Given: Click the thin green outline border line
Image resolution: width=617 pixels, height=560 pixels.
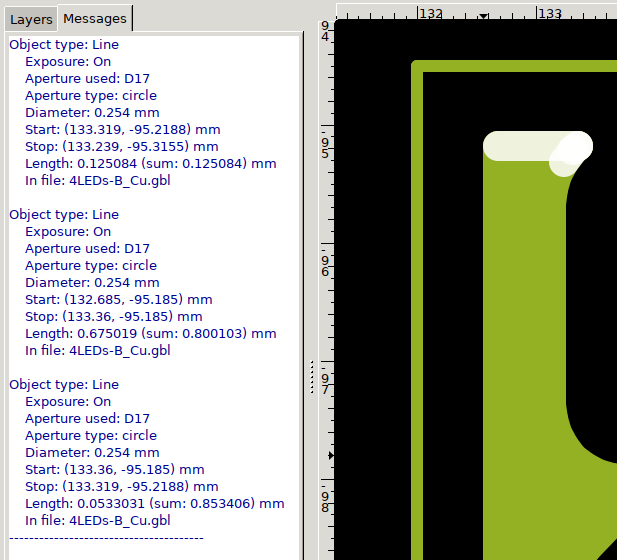Looking at the screenshot, I should click(x=417, y=315).
